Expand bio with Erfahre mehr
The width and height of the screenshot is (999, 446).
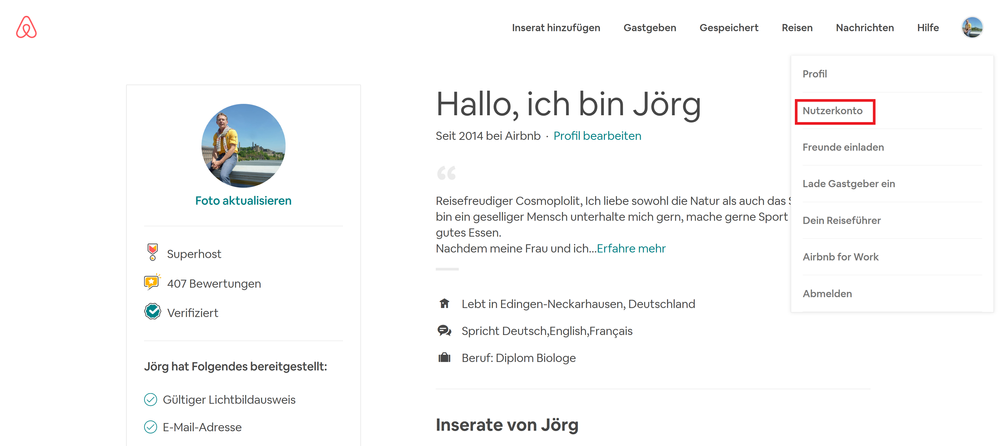tap(631, 249)
